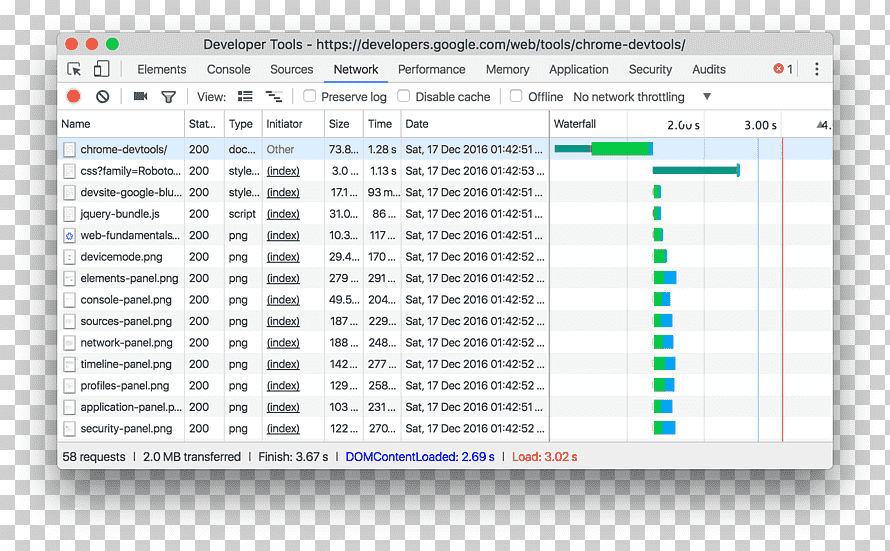Image resolution: width=890 pixels, height=551 pixels.
Task: Click thumbnail icon of network-panel.png row
Action: (x=69, y=343)
